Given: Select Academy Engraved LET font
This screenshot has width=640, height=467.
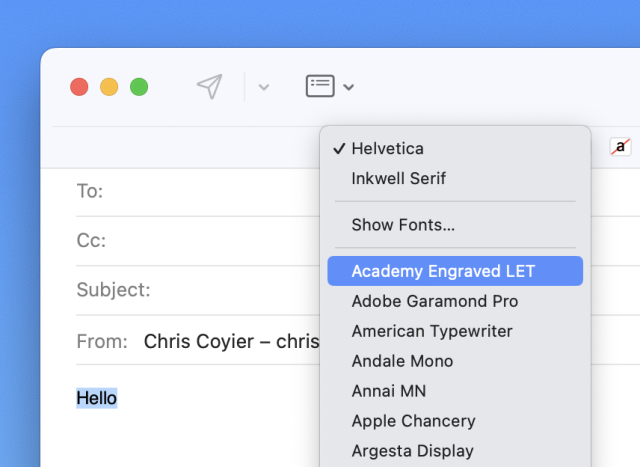Looking at the screenshot, I should 443,271.
